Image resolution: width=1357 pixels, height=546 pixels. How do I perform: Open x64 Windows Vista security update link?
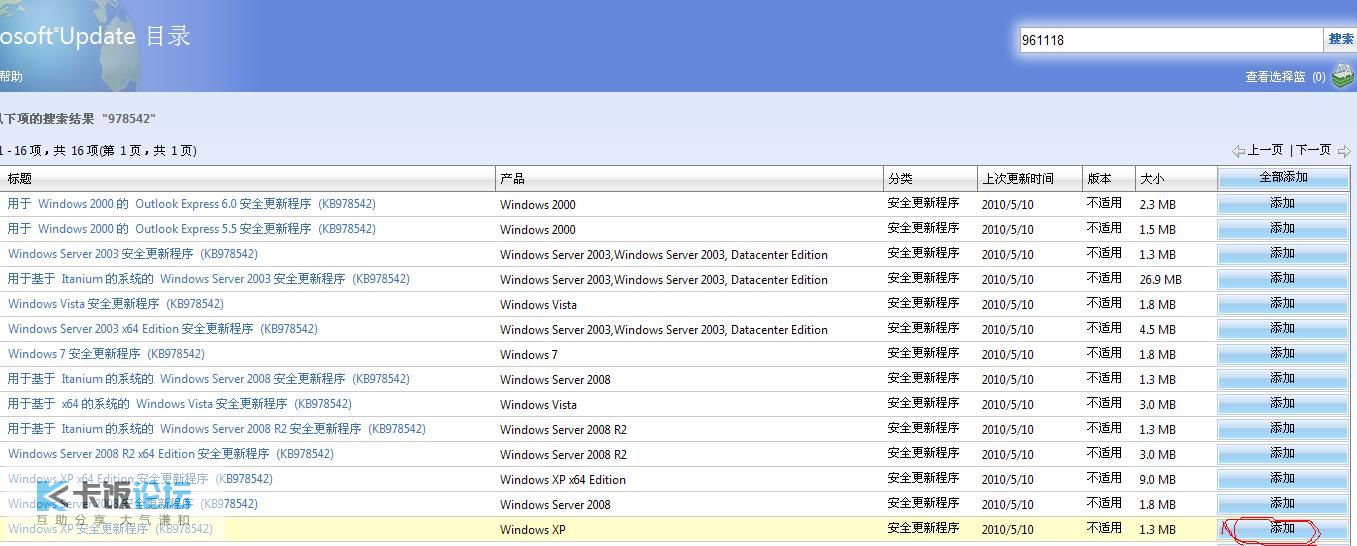click(180, 404)
